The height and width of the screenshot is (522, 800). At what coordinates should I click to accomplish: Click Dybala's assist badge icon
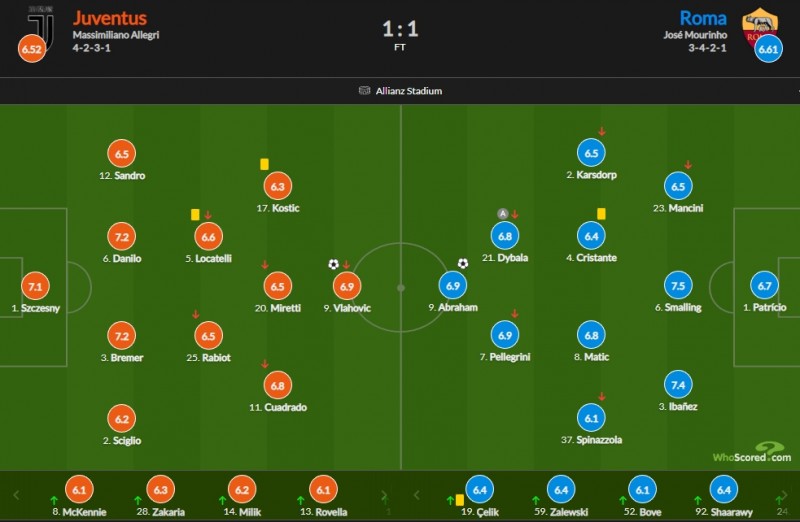click(502, 214)
